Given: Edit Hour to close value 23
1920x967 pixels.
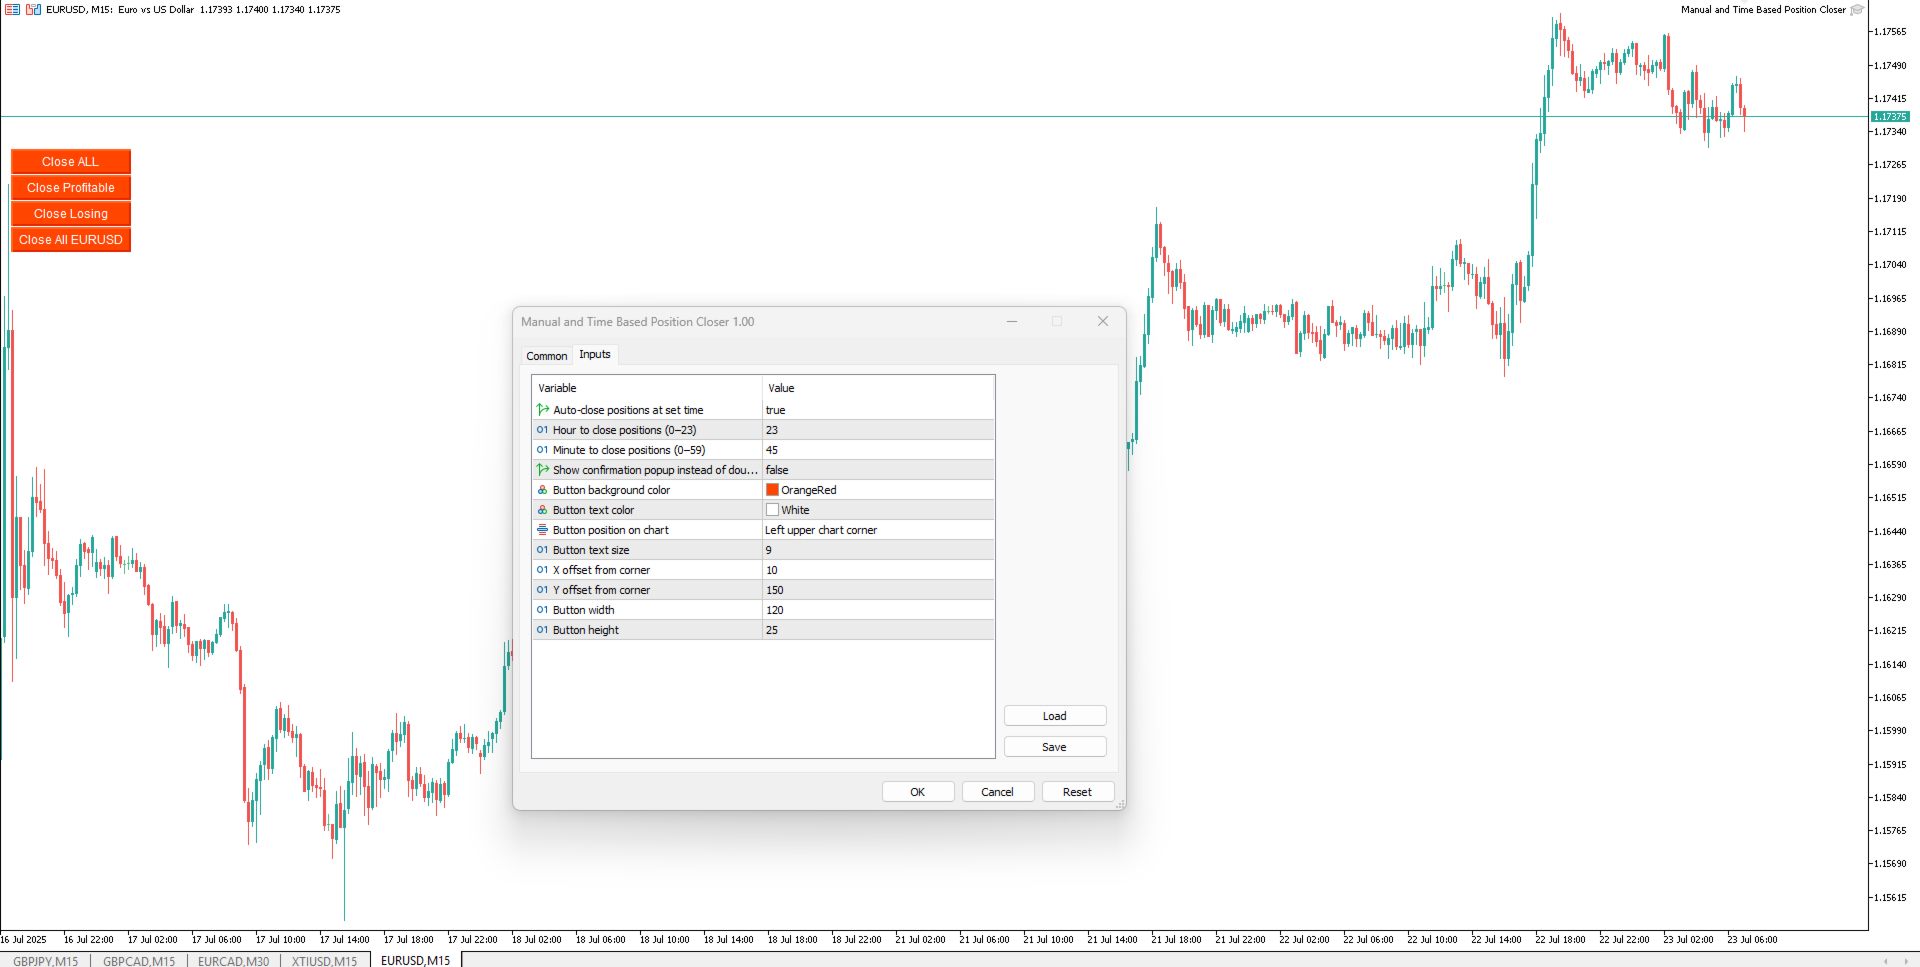Looking at the screenshot, I should [878, 430].
